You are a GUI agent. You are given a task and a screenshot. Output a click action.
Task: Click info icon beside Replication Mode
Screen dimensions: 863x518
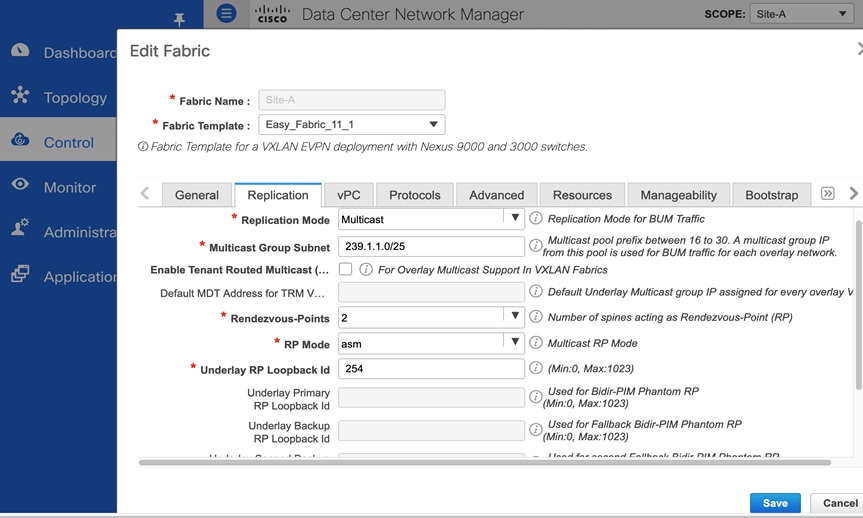coord(536,218)
